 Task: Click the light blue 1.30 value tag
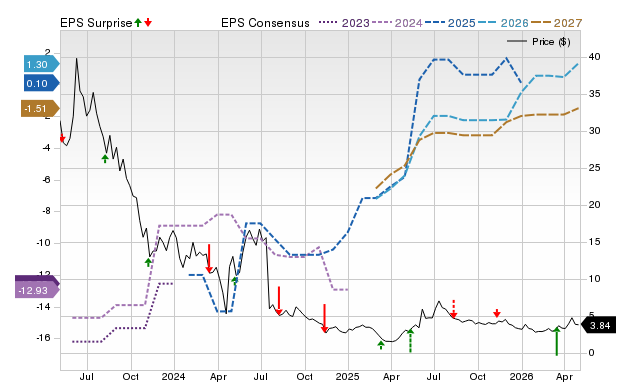[41, 64]
